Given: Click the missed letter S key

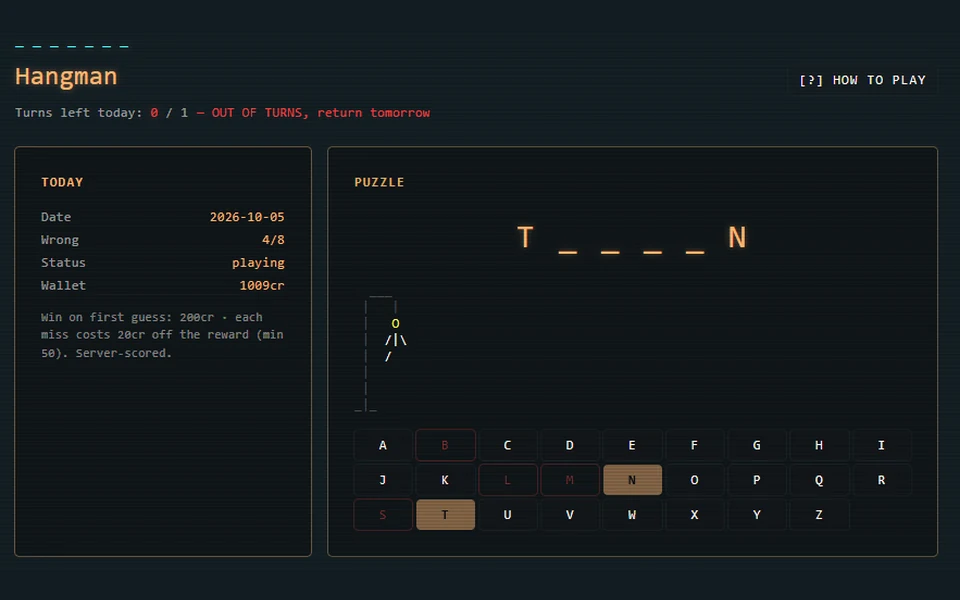Looking at the screenshot, I should tap(383, 515).
